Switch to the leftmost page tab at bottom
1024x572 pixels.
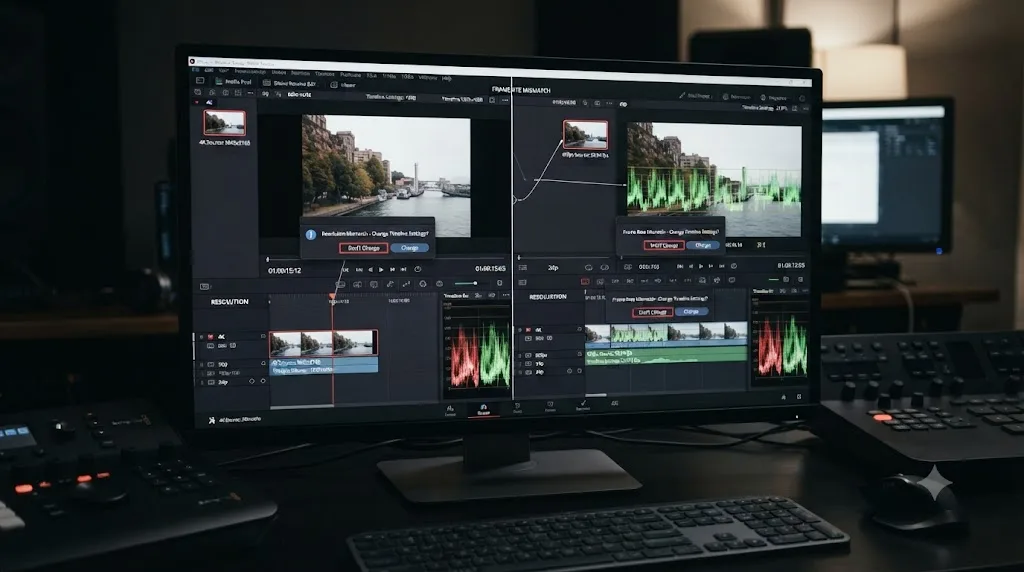click(x=450, y=410)
